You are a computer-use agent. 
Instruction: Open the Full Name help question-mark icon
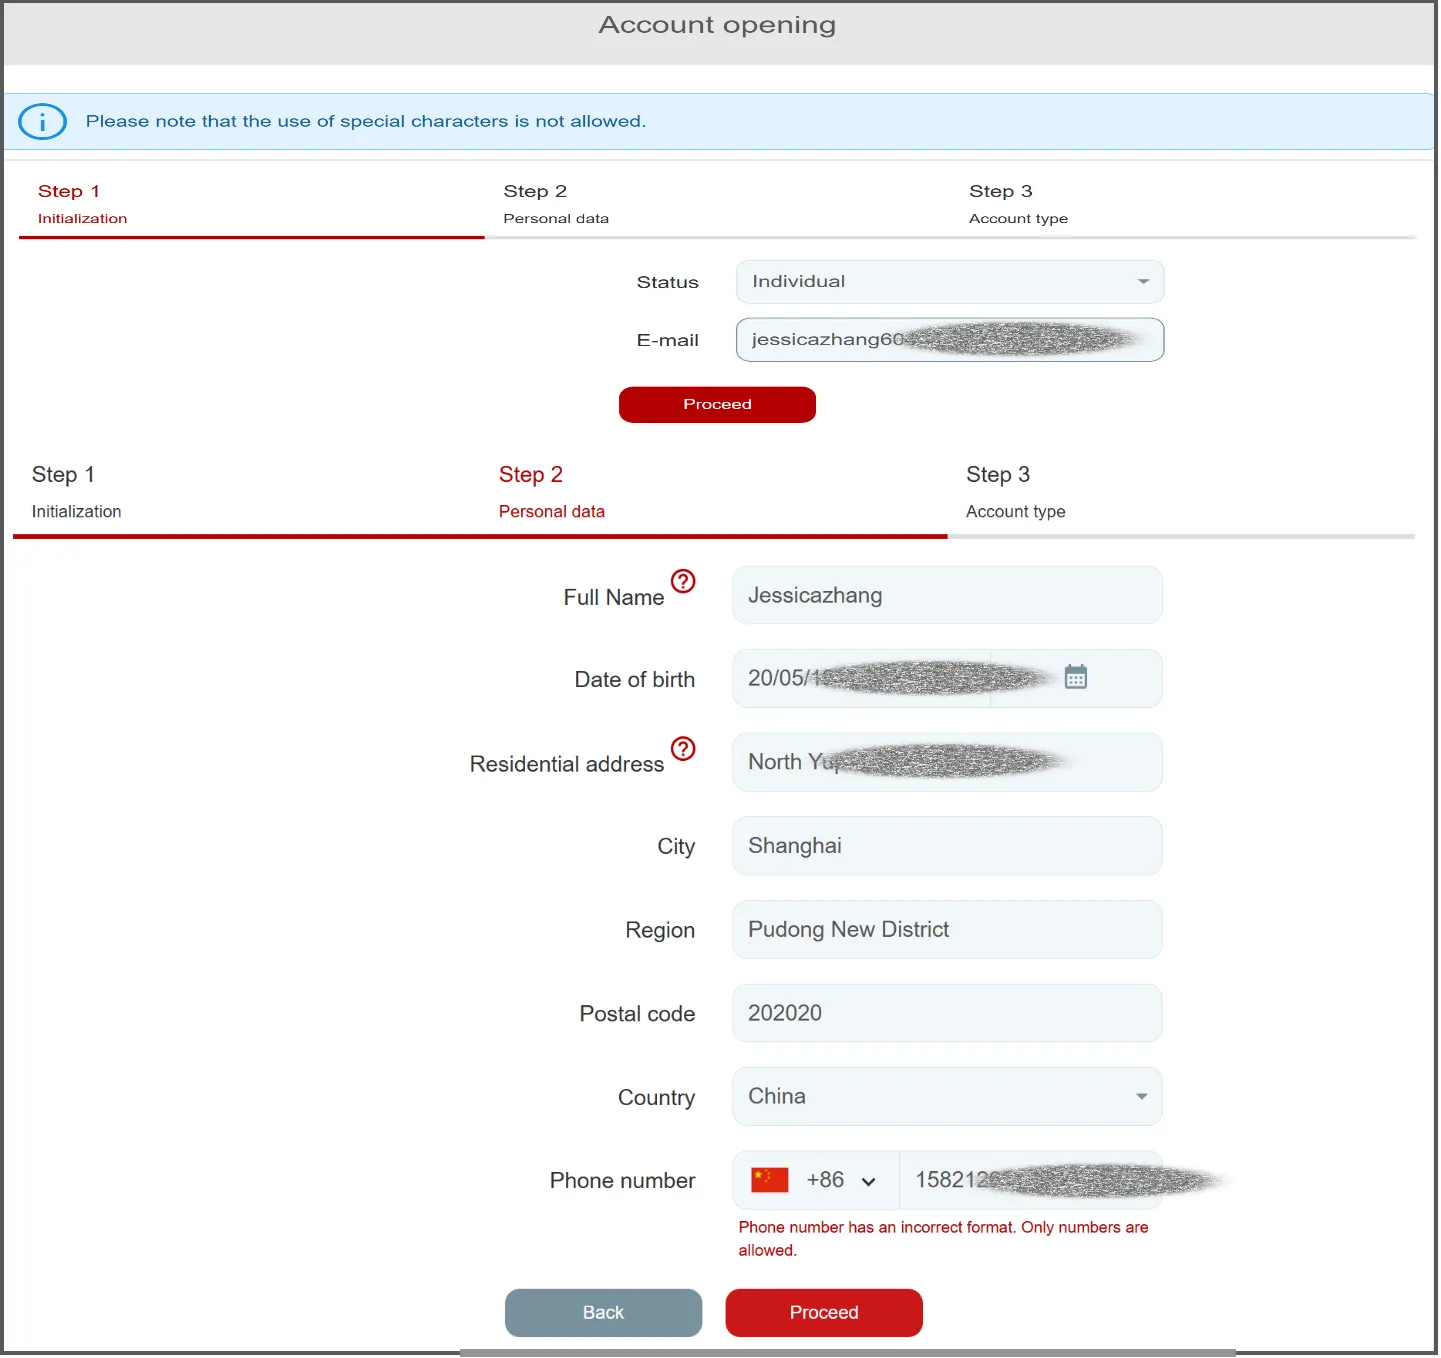pyautogui.click(x=683, y=581)
